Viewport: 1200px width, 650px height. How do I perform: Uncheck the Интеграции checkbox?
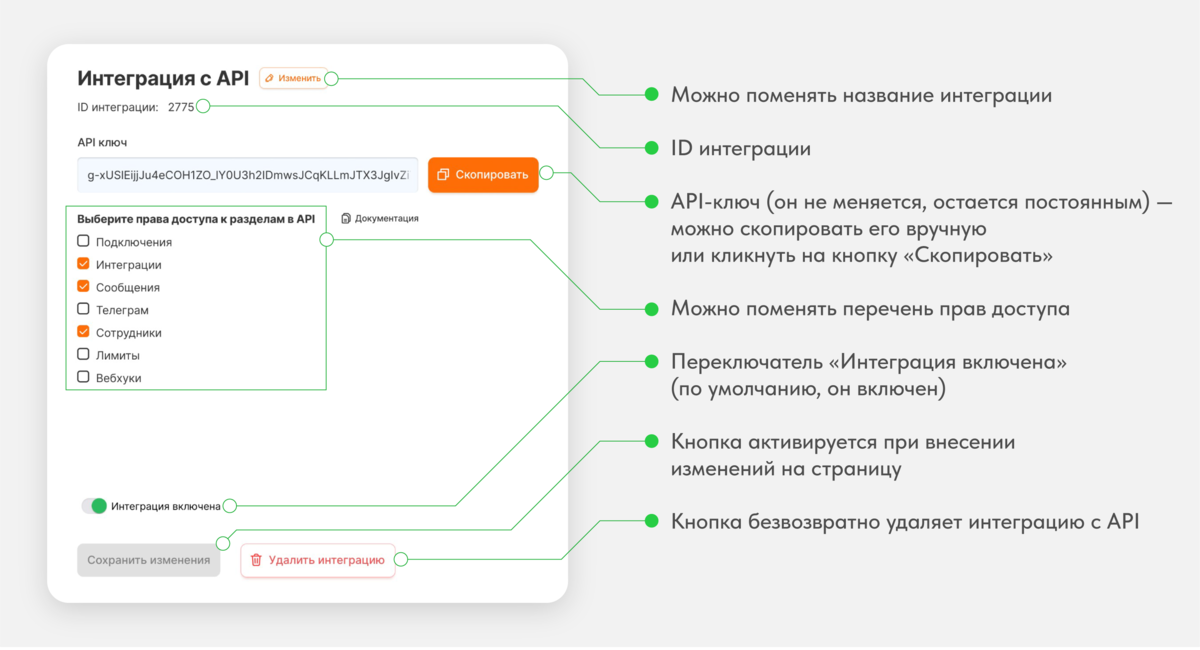tap(84, 264)
